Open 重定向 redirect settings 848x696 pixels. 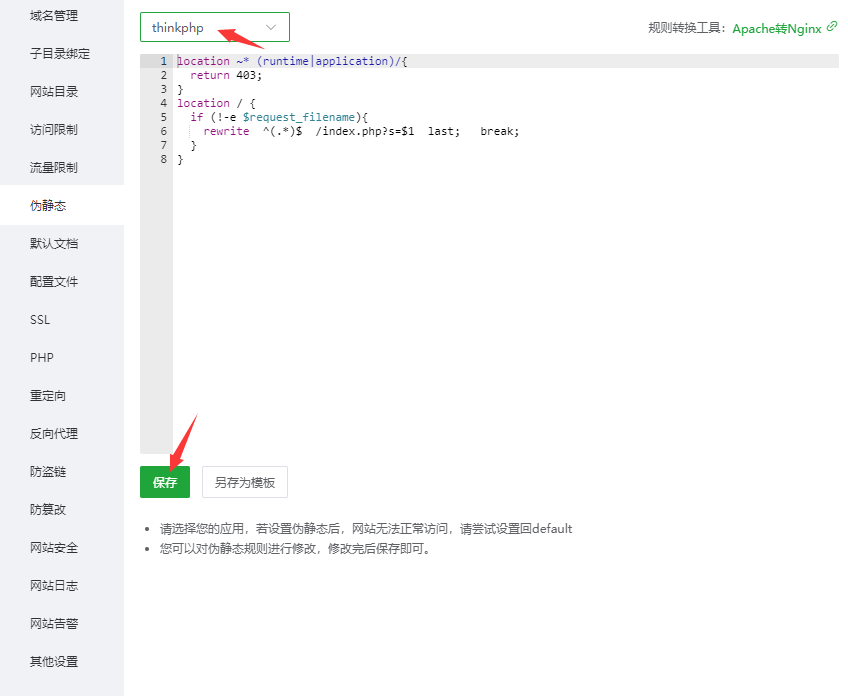(48, 395)
